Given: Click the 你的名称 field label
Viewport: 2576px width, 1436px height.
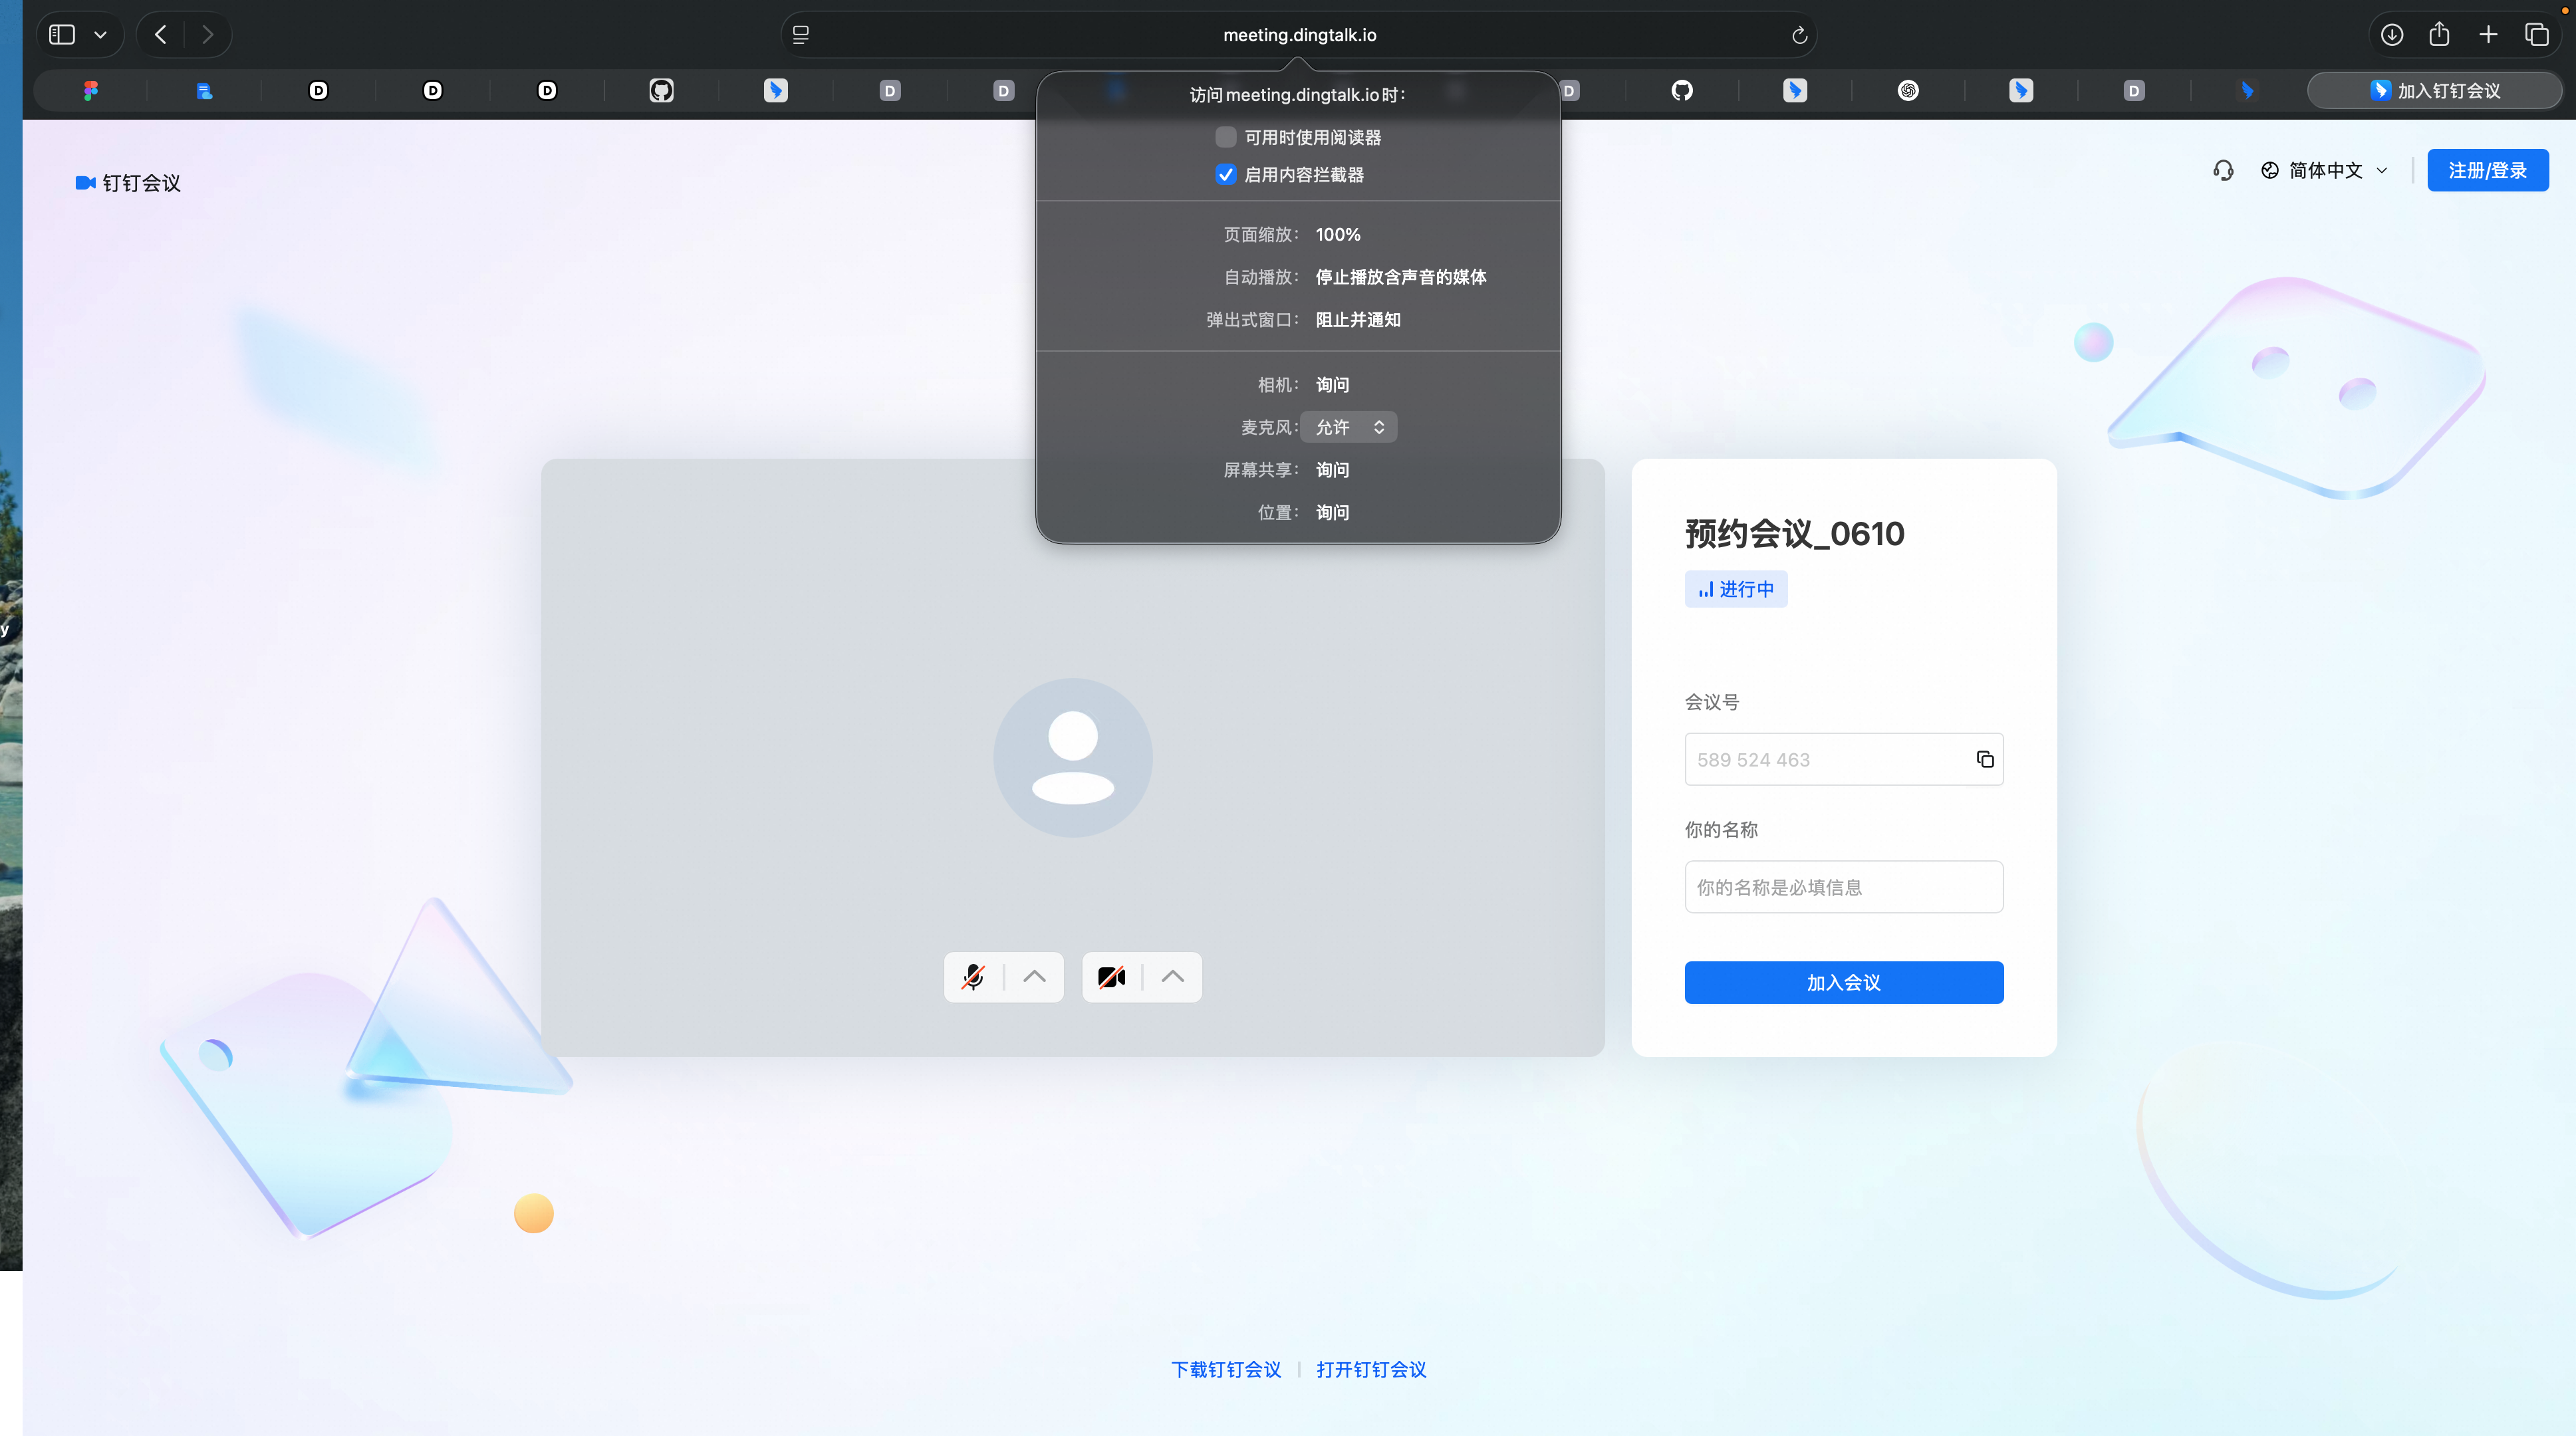Looking at the screenshot, I should (1721, 830).
